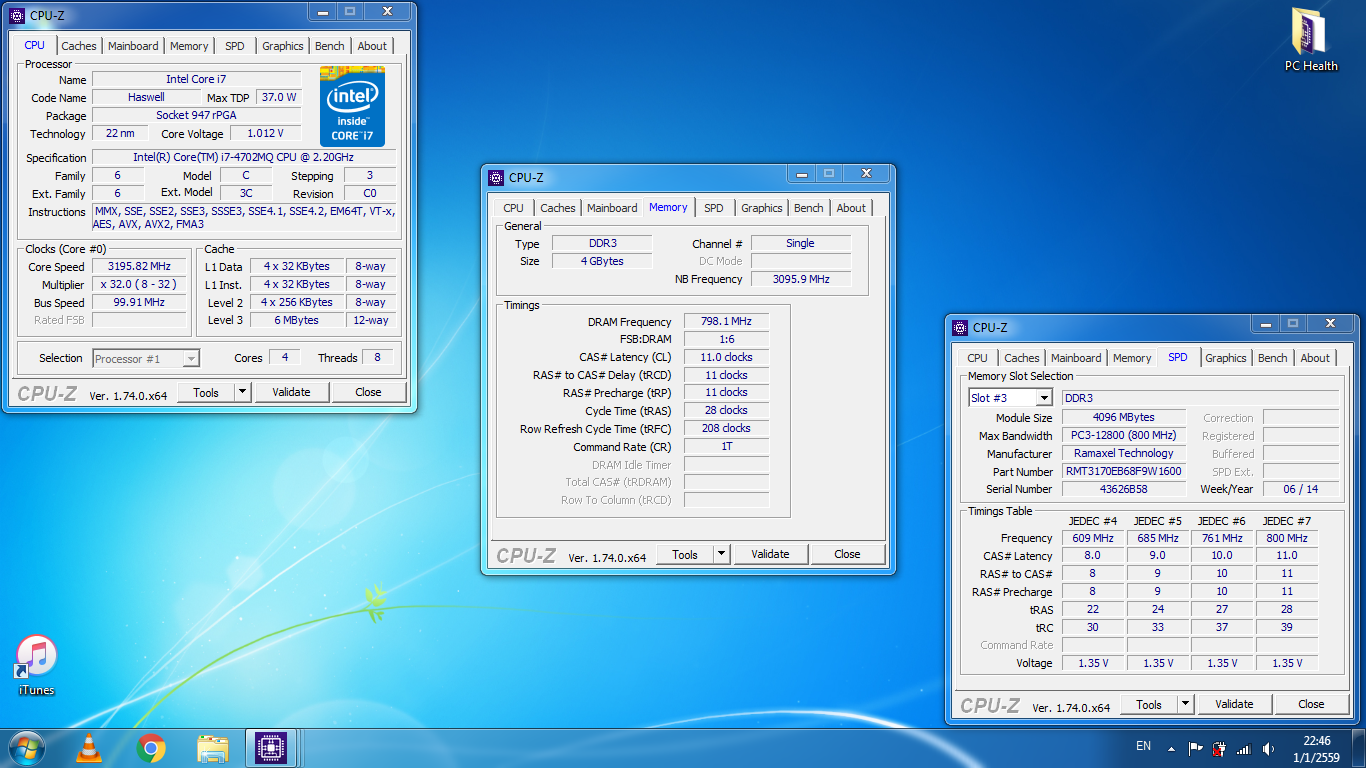Open Google Chrome from the taskbar
Viewport: 1366px width, 768px height.
tap(151, 748)
